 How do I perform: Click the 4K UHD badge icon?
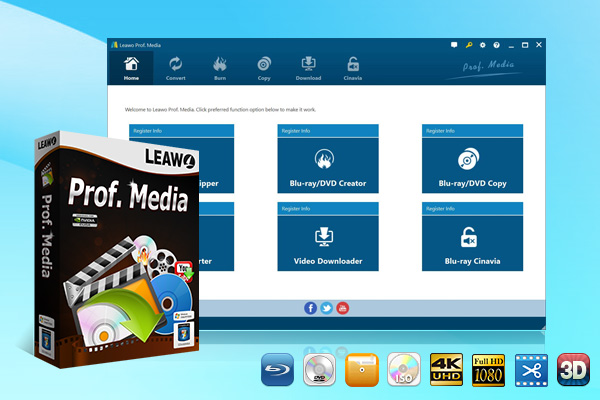pyautogui.click(x=446, y=370)
